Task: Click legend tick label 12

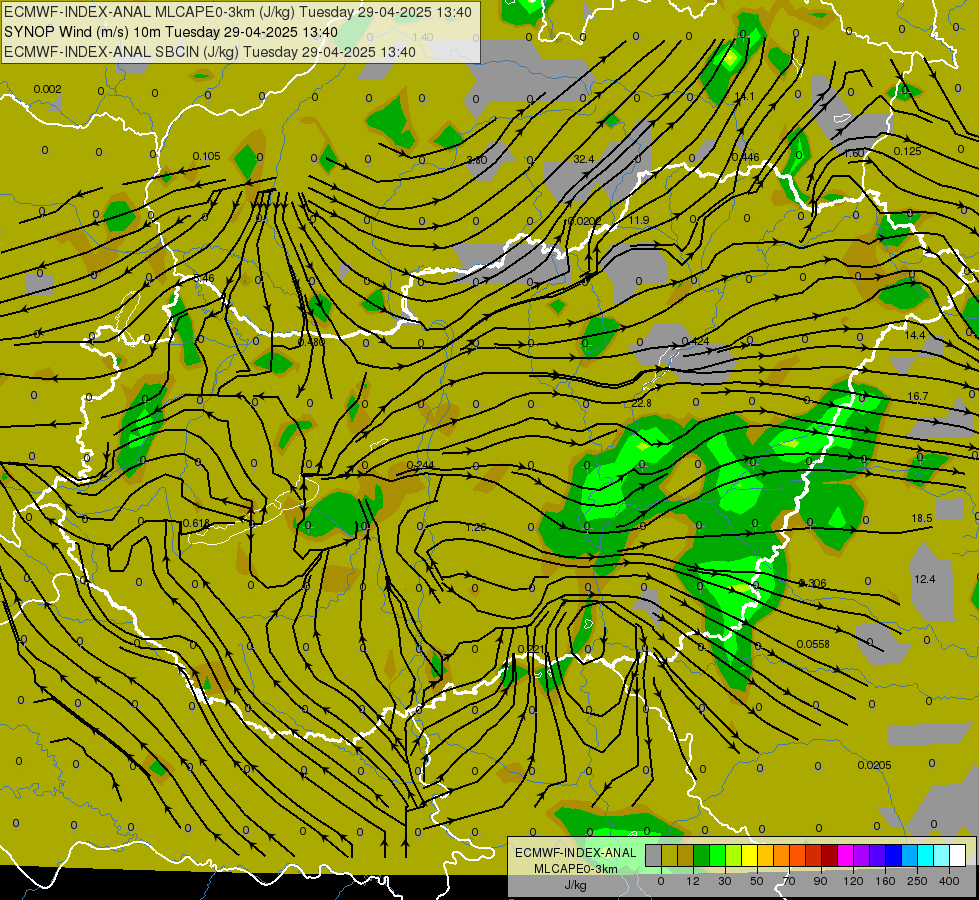Action: (693, 881)
